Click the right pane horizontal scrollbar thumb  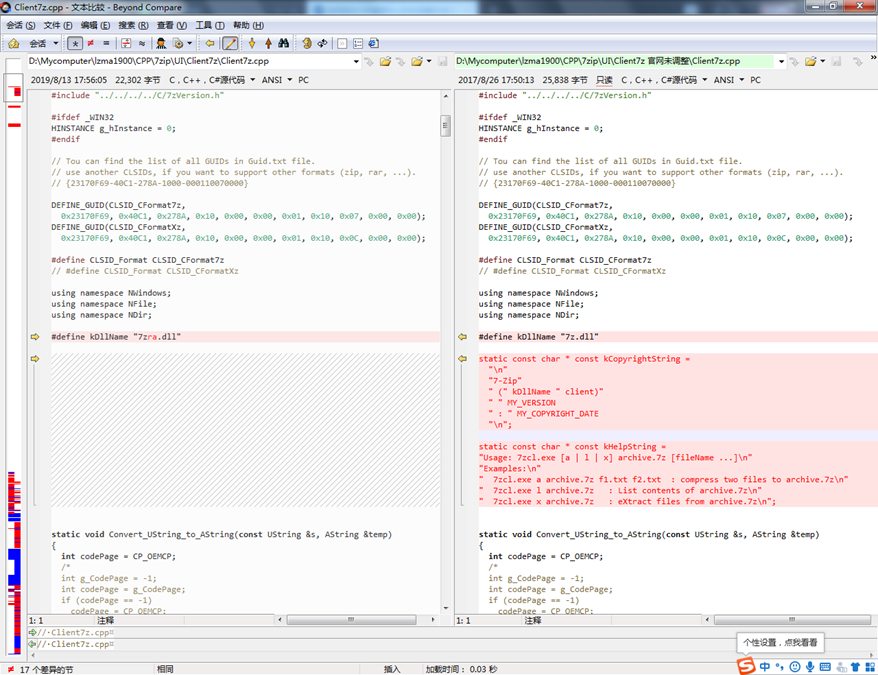click(792, 620)
